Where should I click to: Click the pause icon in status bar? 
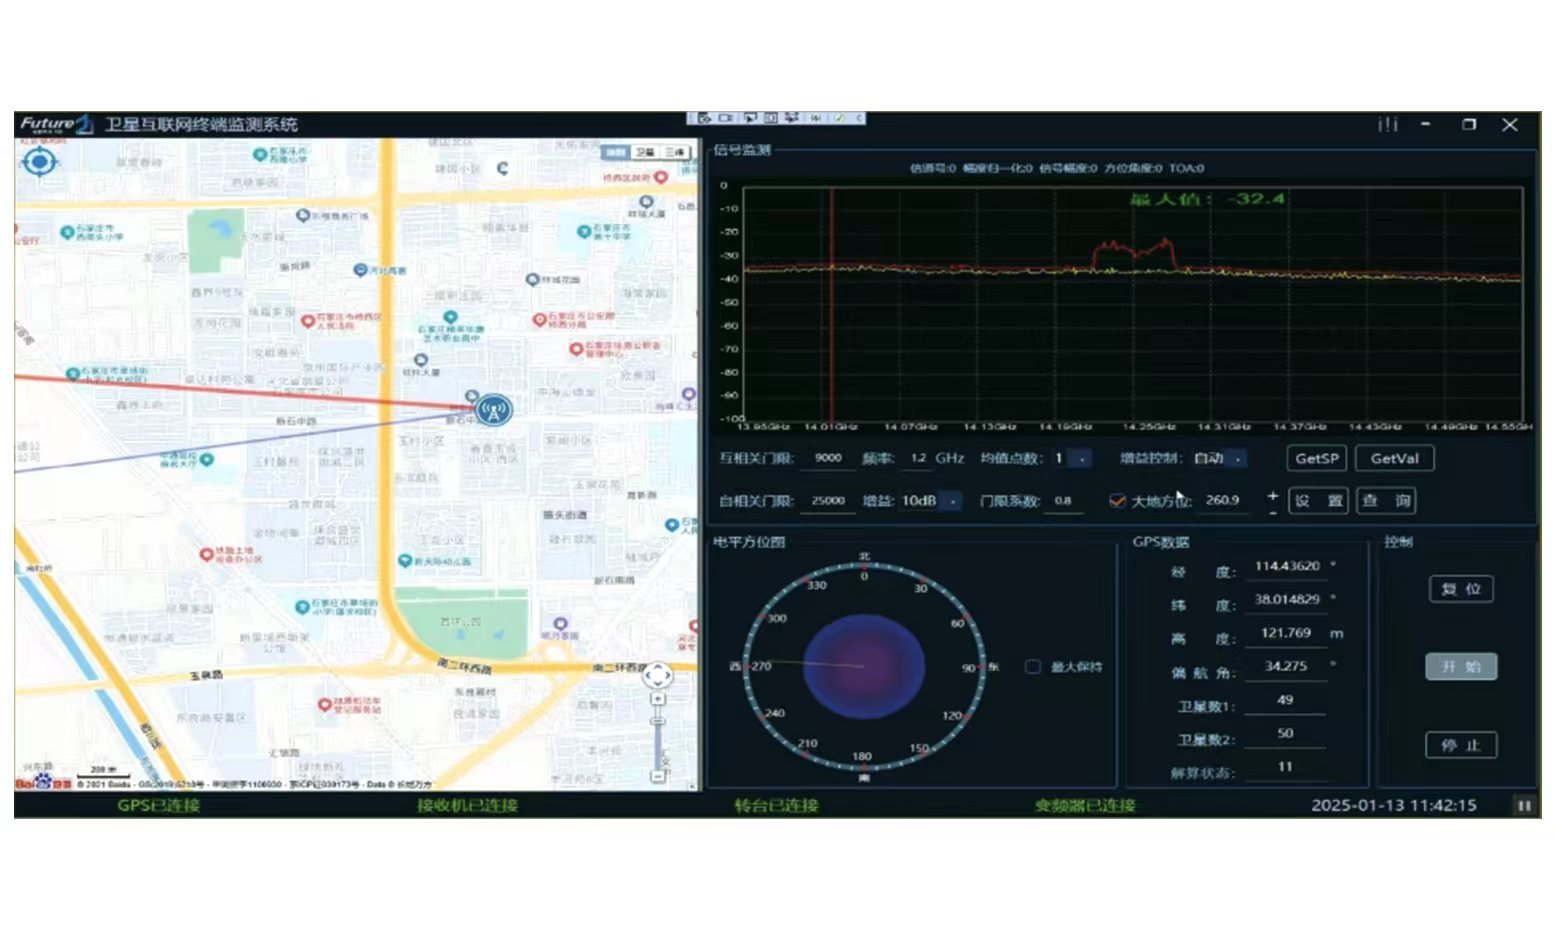[1524, 805]
